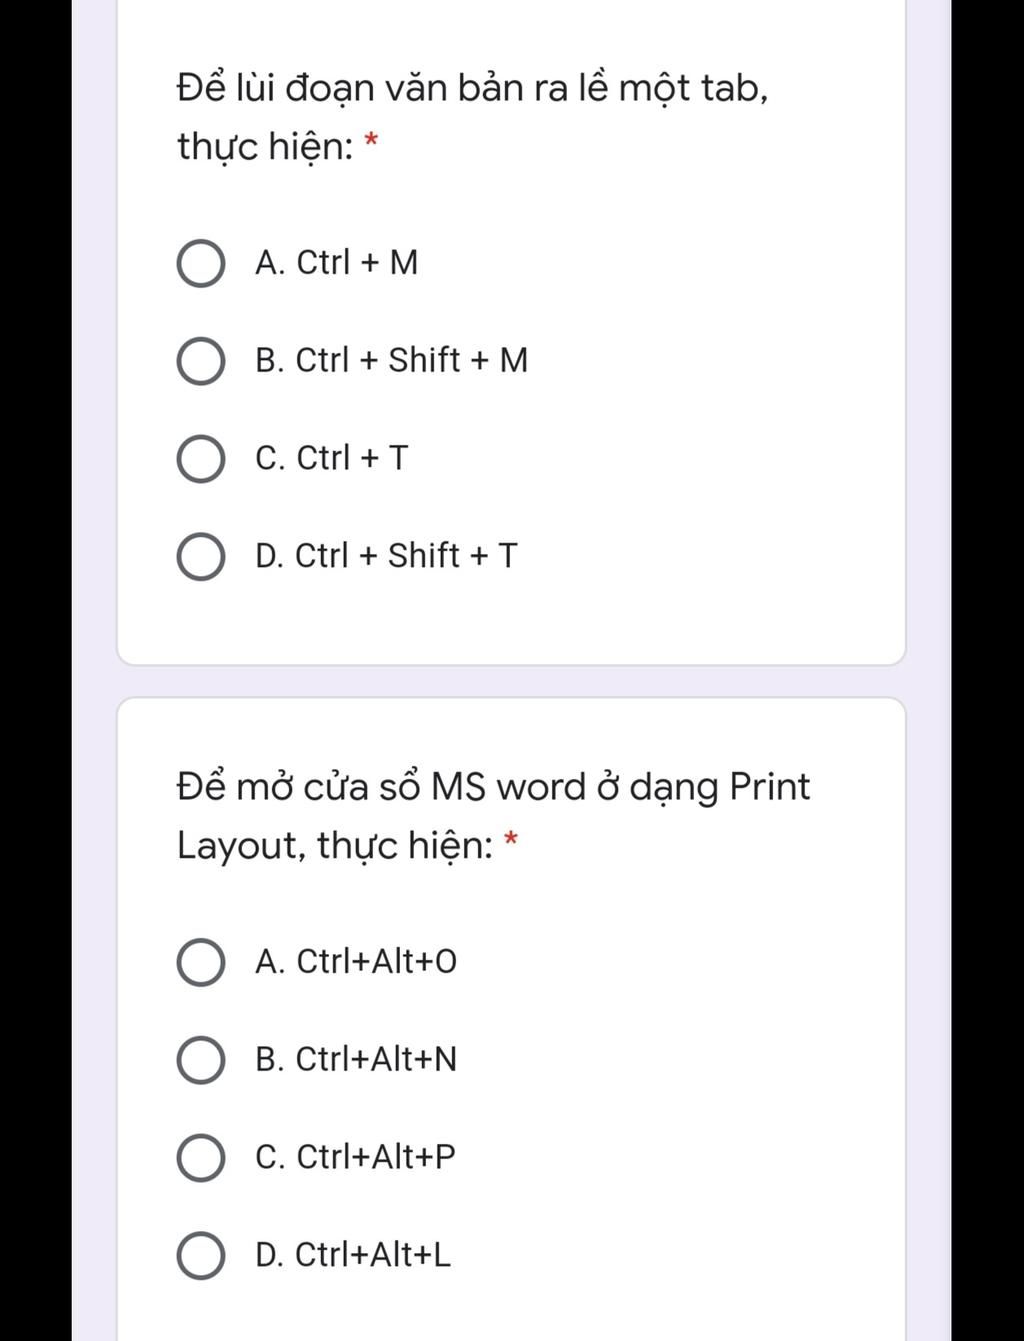Mark the radio circle for C. Ctrl + T
The width and height of the screenshot is (1024, 1341).
click(x=200, y=459)
